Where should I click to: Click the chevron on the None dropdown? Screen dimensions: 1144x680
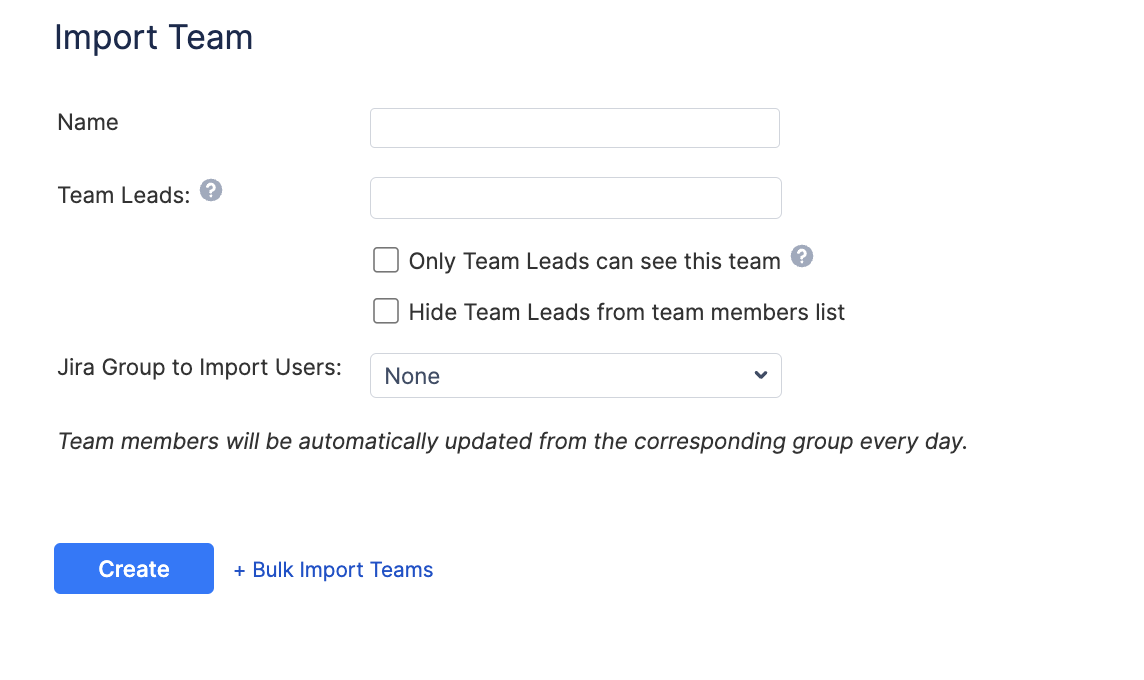pos(759,375)
